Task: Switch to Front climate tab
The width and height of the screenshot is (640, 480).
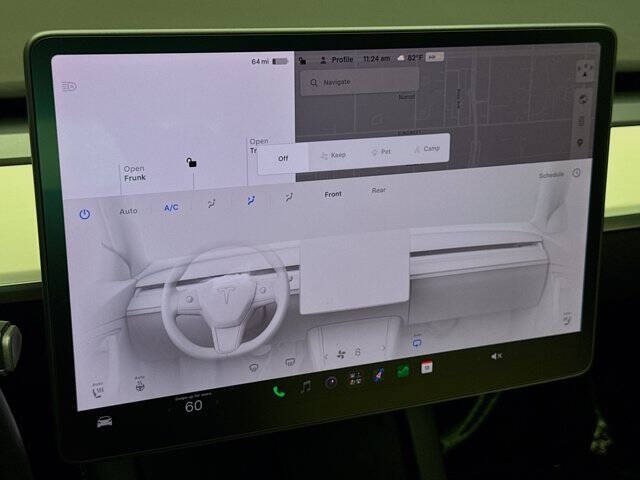Action: [333, 194]
